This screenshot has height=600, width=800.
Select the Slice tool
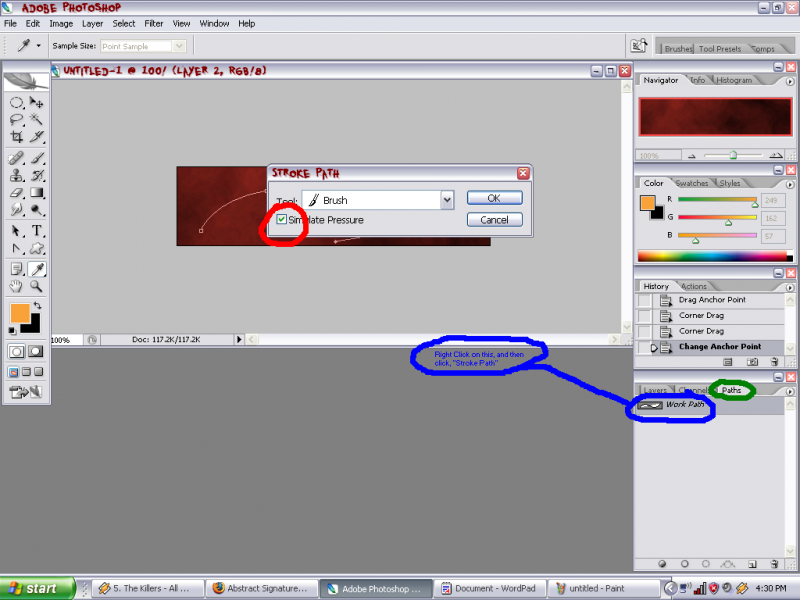tap(36, 137)
